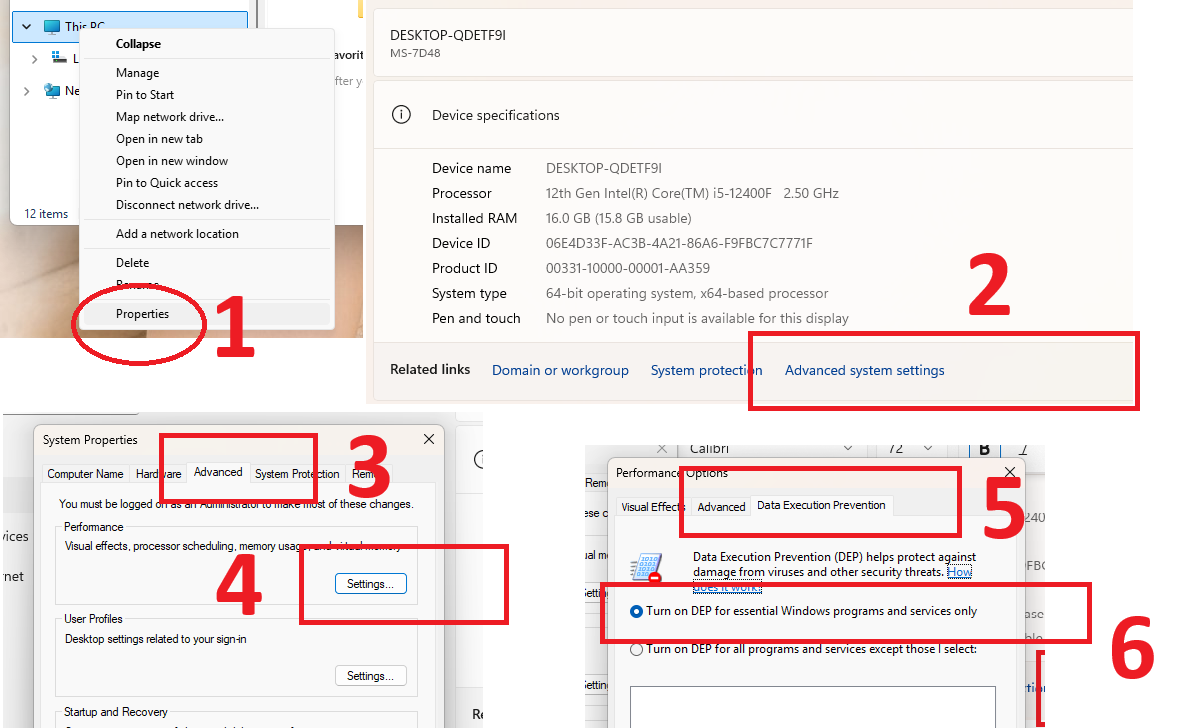Click the This PC monitor icon

pyautogui.click(x=52, y=27)
